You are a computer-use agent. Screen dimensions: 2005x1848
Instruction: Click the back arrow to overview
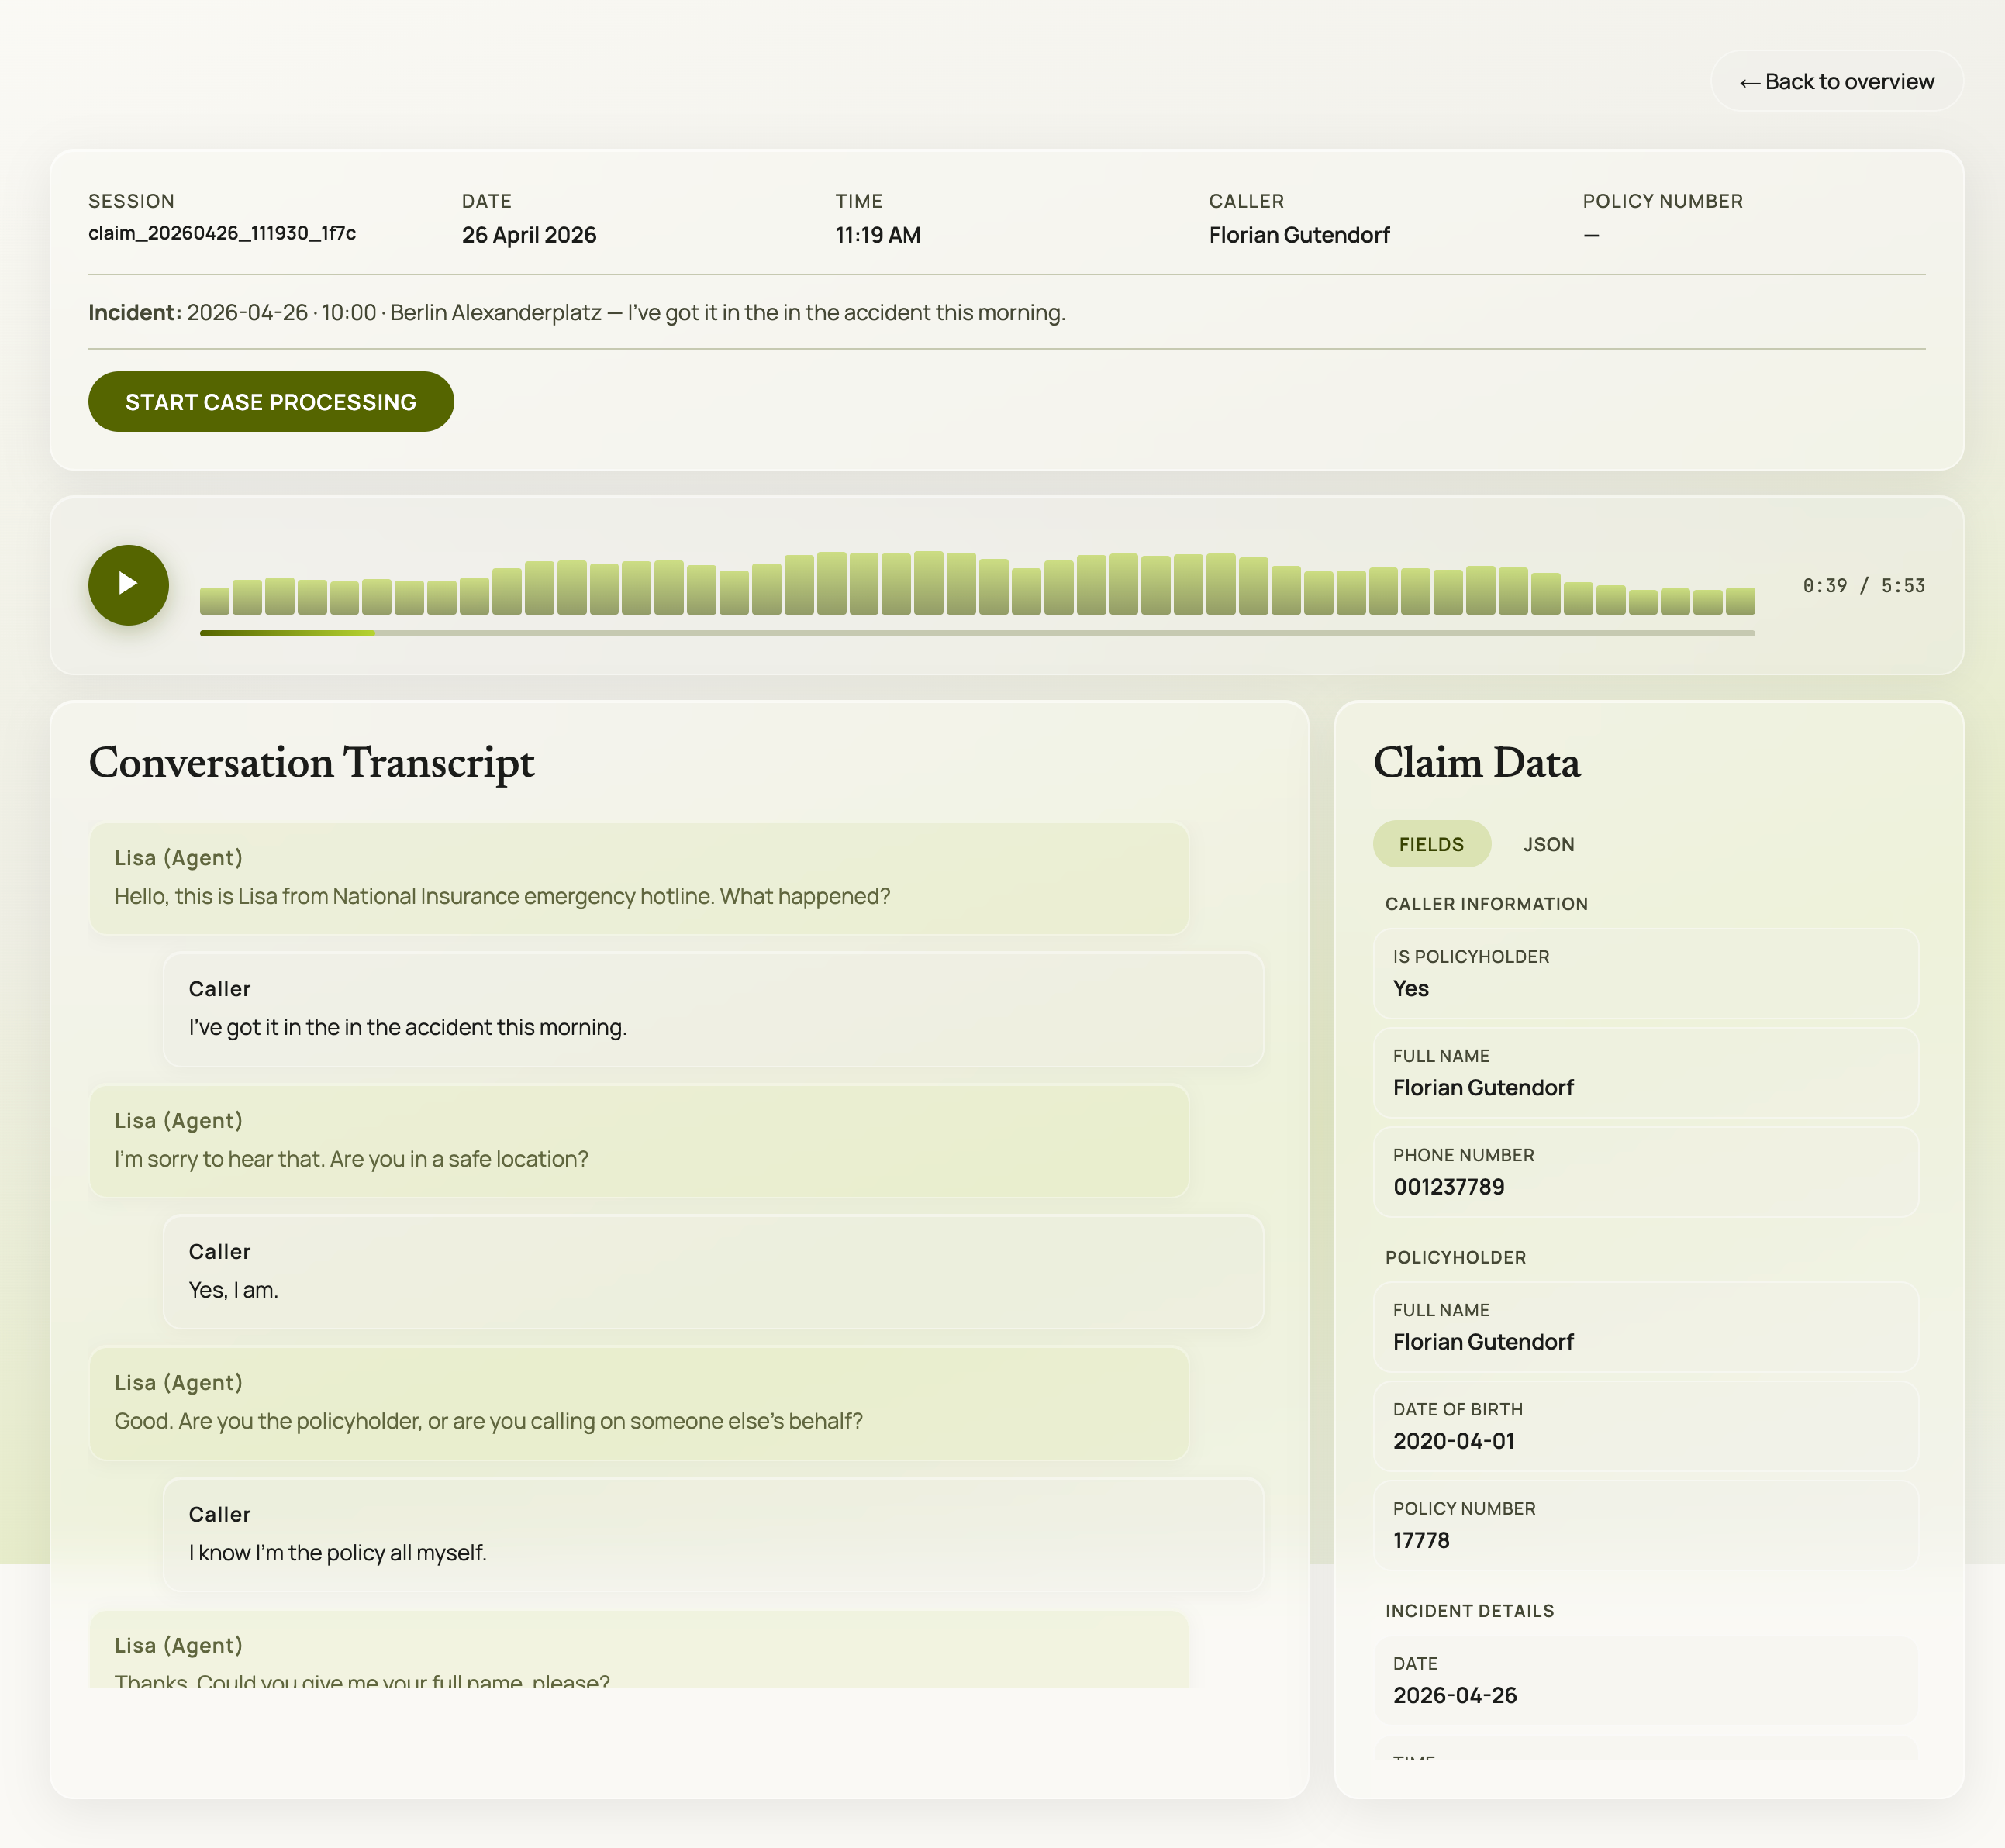tap(1749, 81)
